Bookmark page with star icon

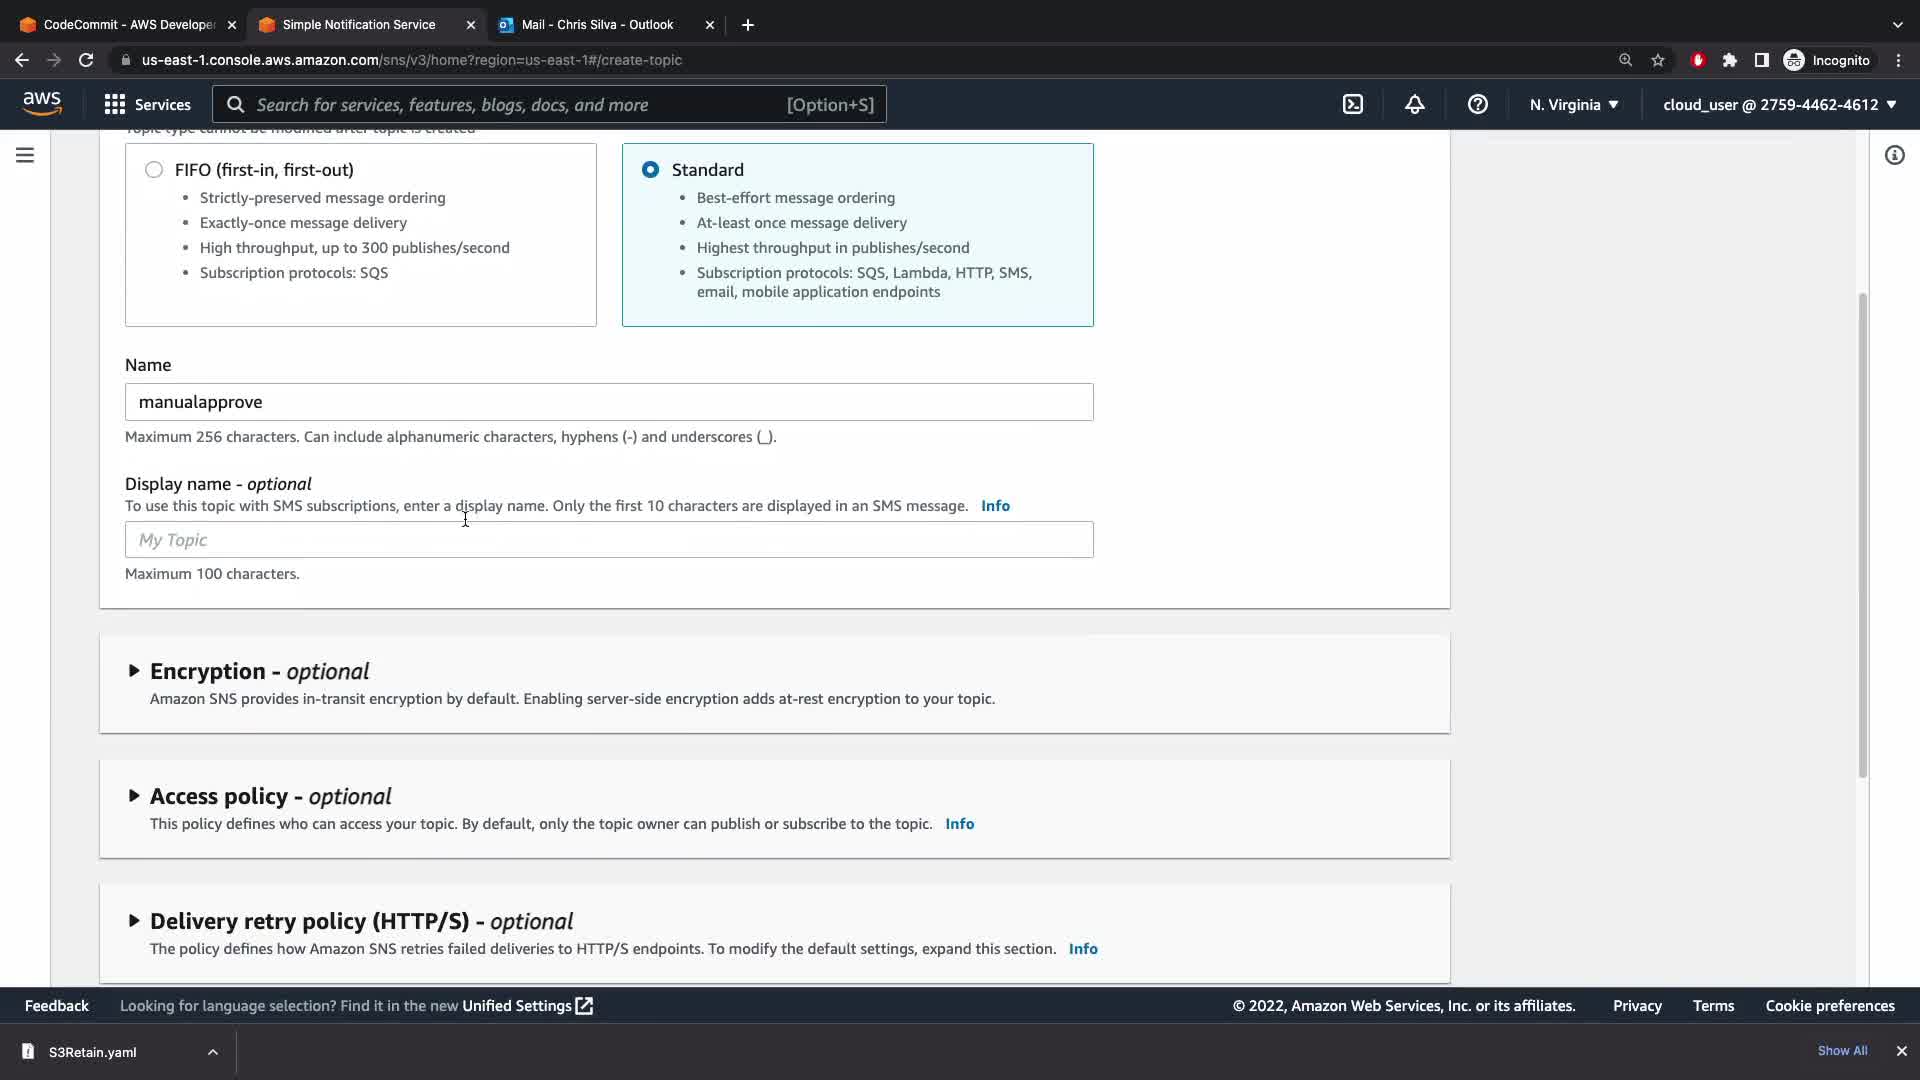click(1658, 60)
